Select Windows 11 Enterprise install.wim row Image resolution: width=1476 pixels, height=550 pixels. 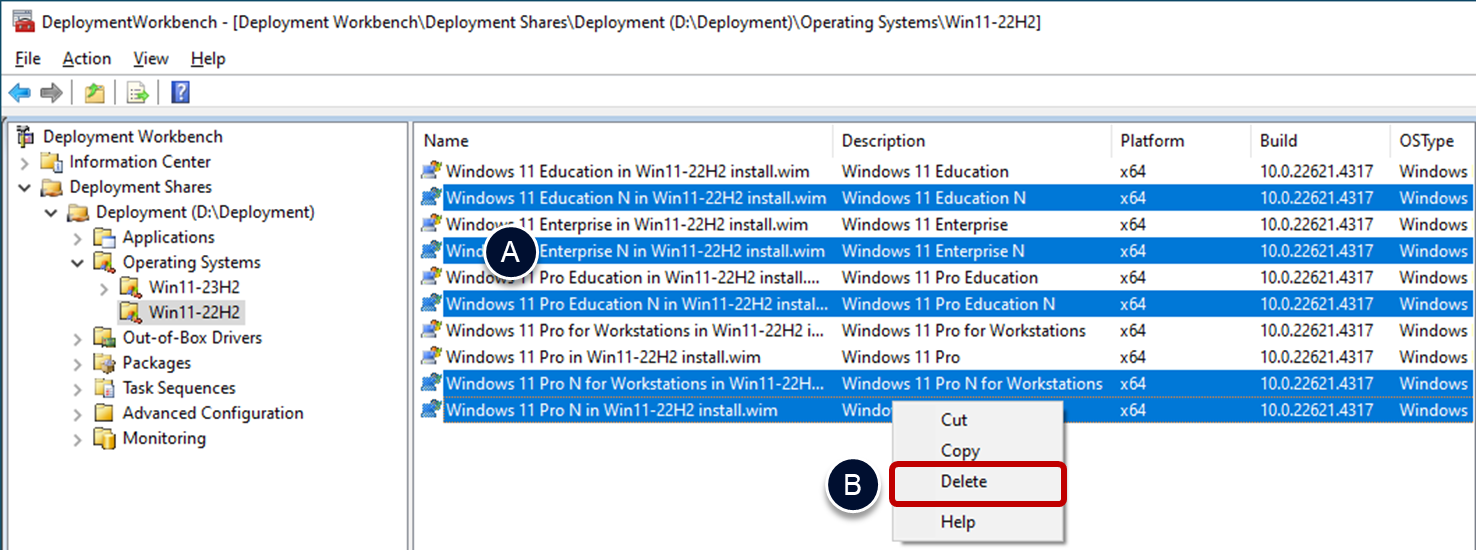point(627,224)
